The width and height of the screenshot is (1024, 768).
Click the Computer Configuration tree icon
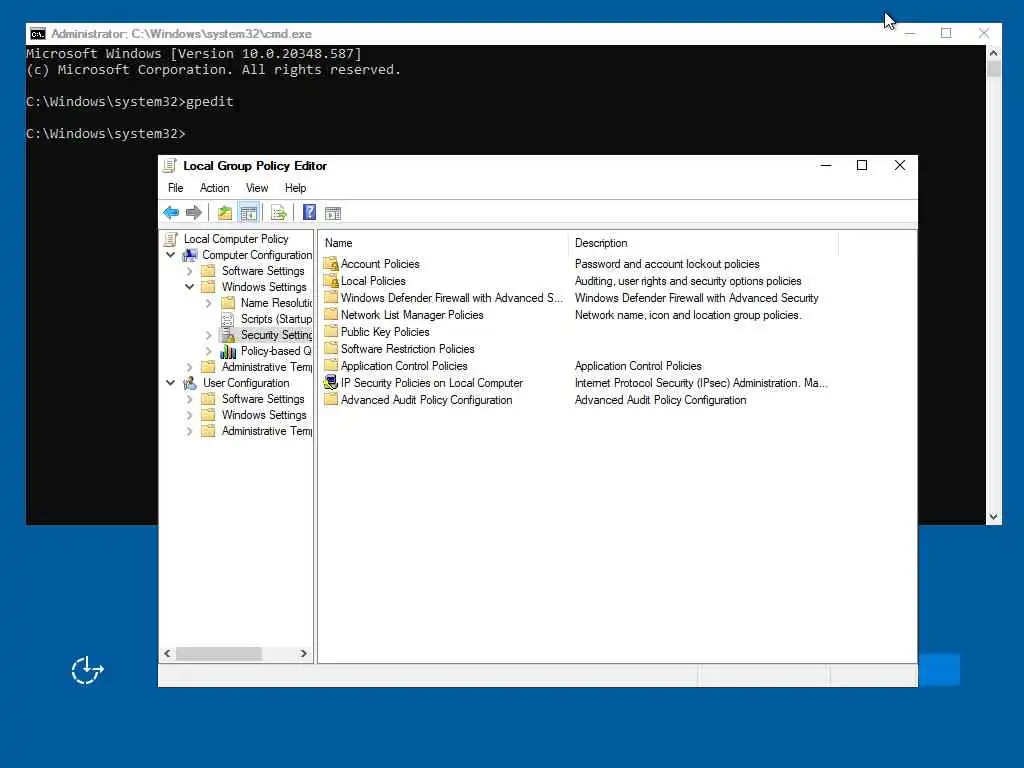coord(190,255)
